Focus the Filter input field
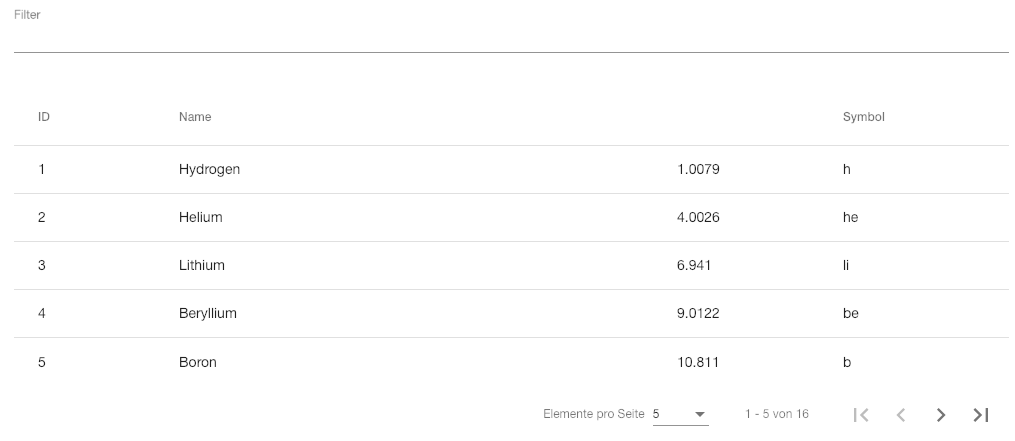Image resolution: width=1015 pixels, height=441 pixels. point(511,36)
